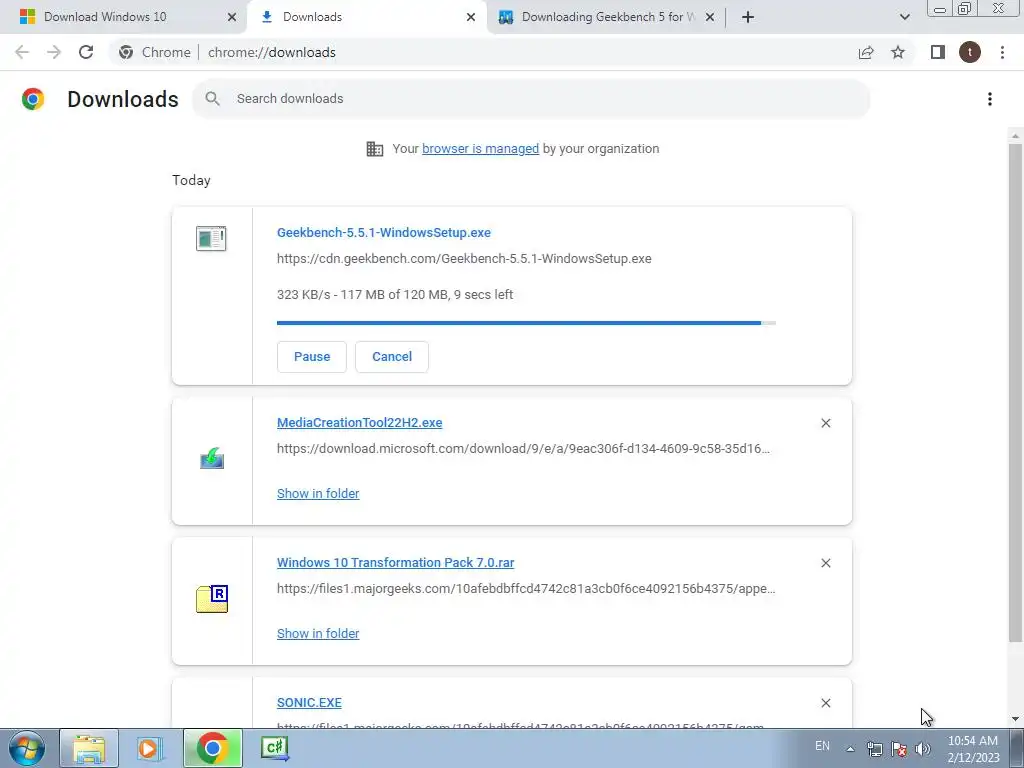Pause the Geekbench download
The height and width of the screenshot is (768, 1024).
(x=312, y=357)
